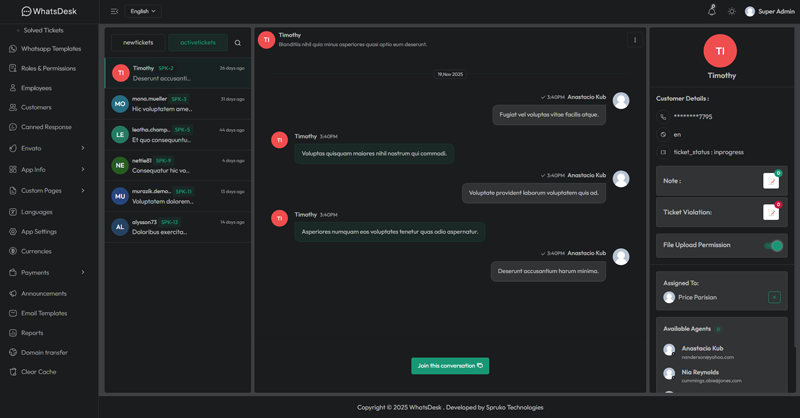
Task: Open Clear Cache from the sidebar
Action: (x=38, y=372)
